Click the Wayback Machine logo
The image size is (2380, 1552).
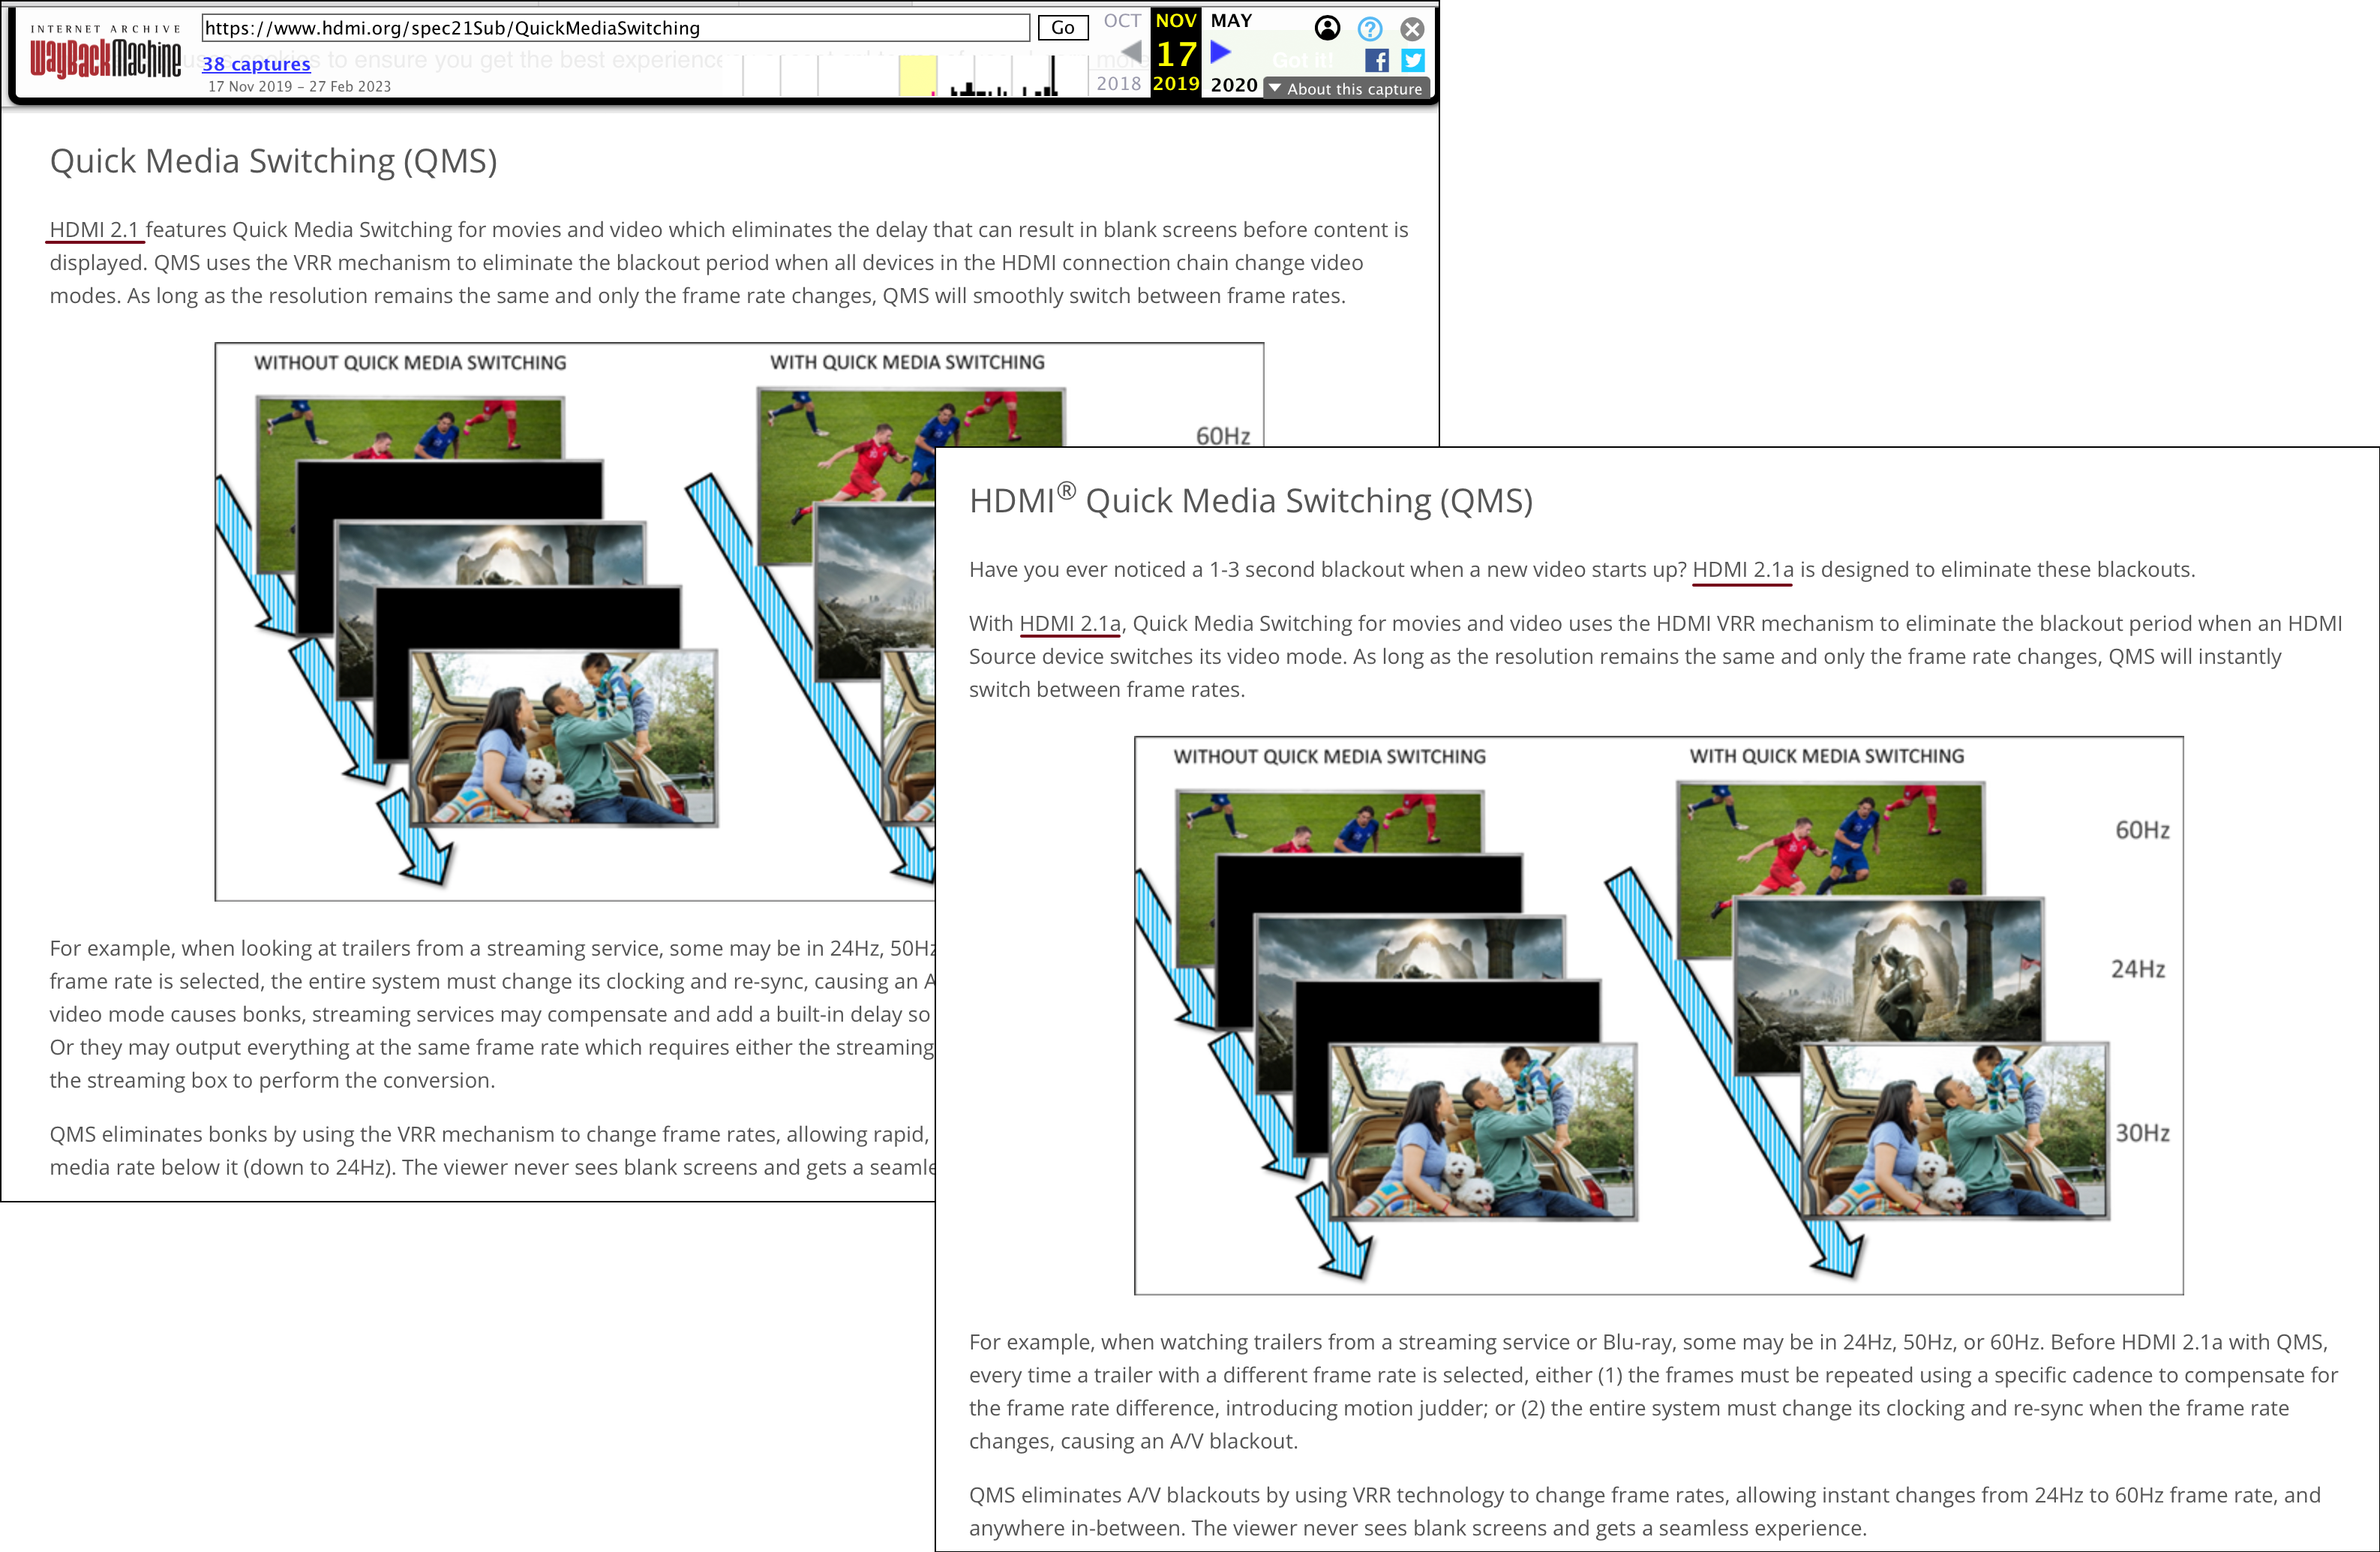105,58
